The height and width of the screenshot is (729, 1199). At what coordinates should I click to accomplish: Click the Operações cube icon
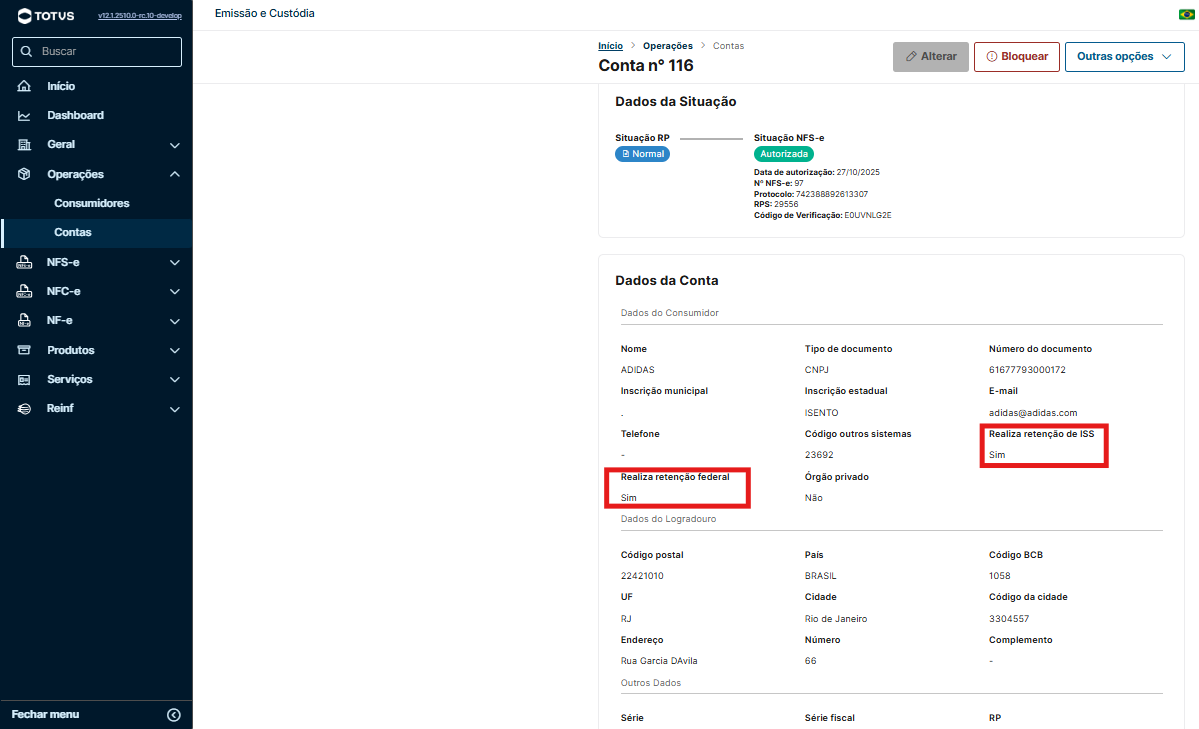click(x=24, y=174)
